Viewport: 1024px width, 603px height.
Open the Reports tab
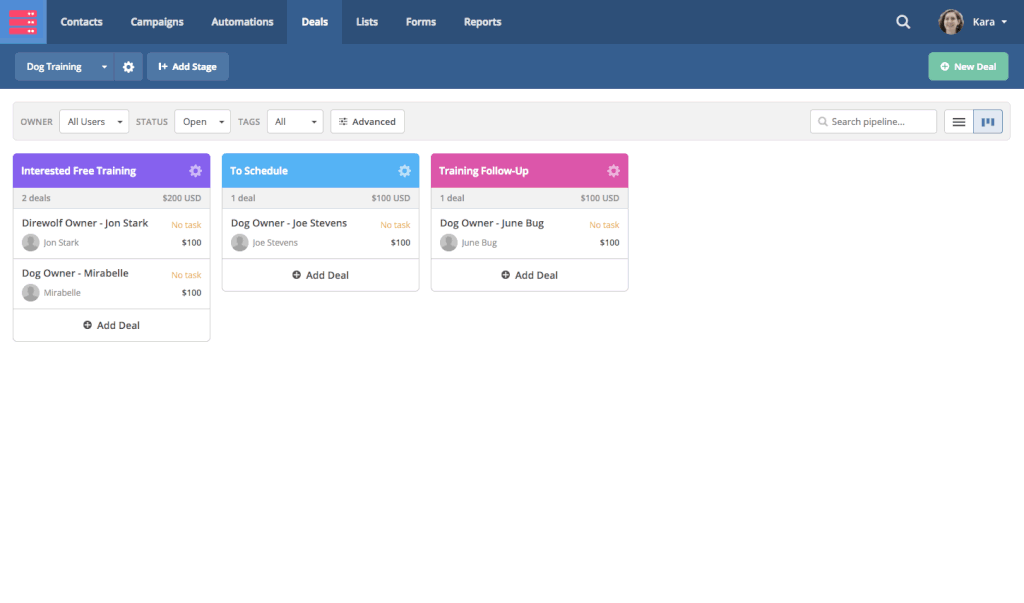pyautogui.click(x=482, y=22)
